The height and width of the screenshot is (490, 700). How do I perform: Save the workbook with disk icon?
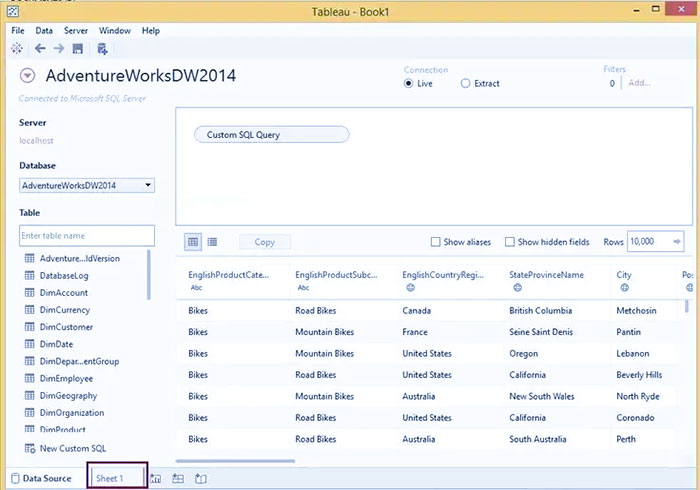click(78, 49)
